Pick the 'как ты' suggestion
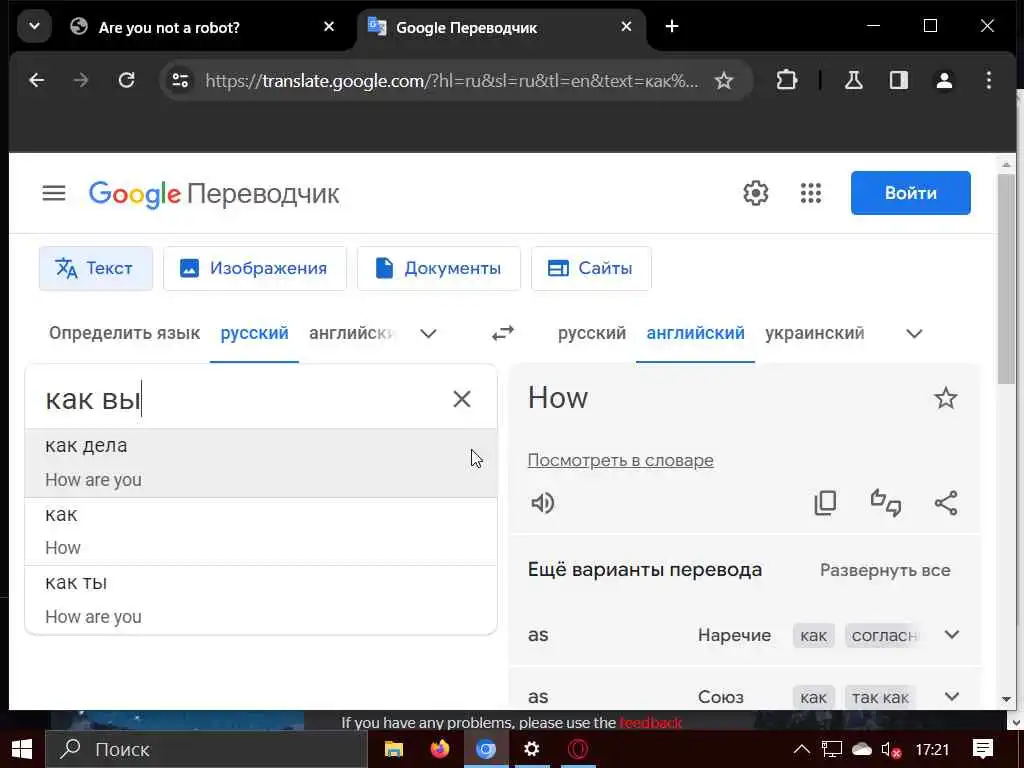This screenshot has width=1024, height=768. click(261, 600)
